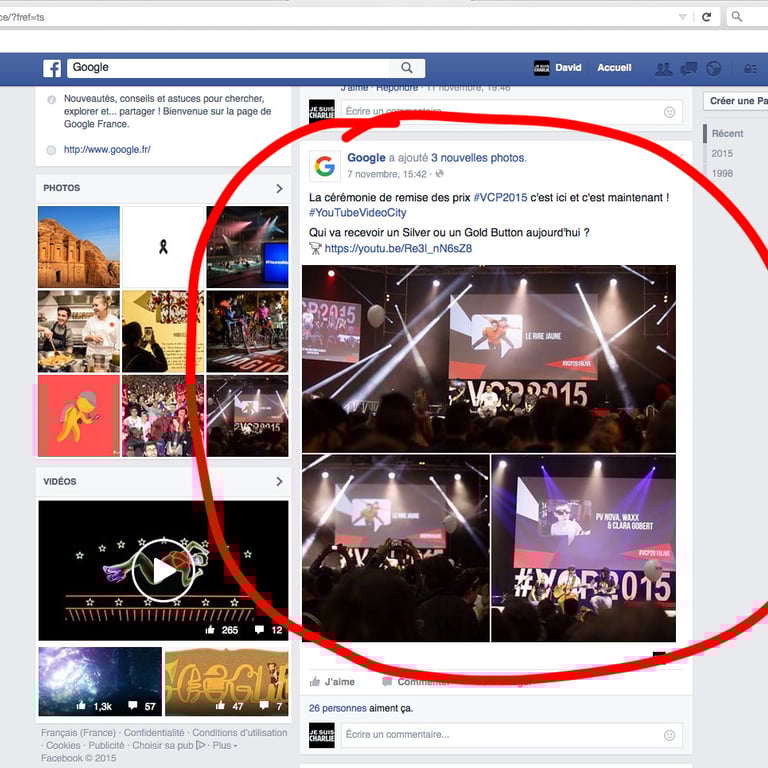Select 1998 in timeline navigation
The image size is (768, 768).
(722, 173)
